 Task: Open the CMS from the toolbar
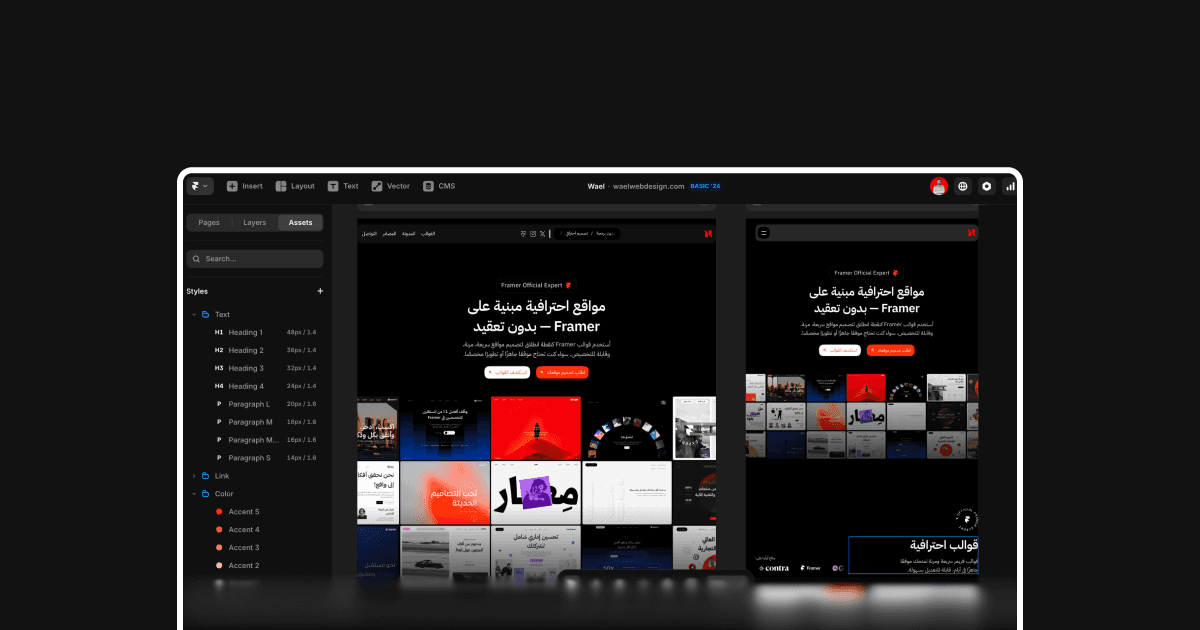click(x=439, y=186)
